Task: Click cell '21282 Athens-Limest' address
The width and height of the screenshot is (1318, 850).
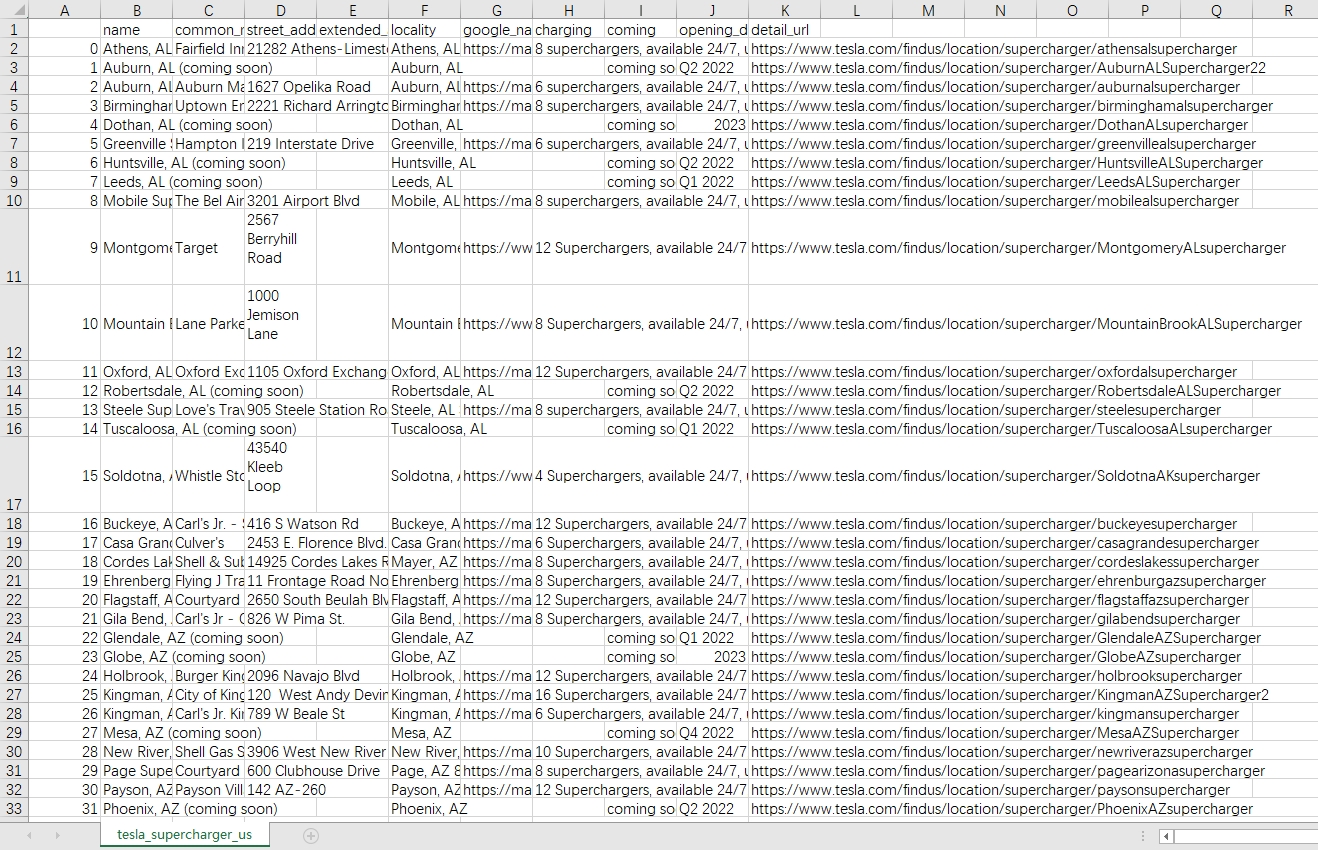Action: [x=316, y=49]
